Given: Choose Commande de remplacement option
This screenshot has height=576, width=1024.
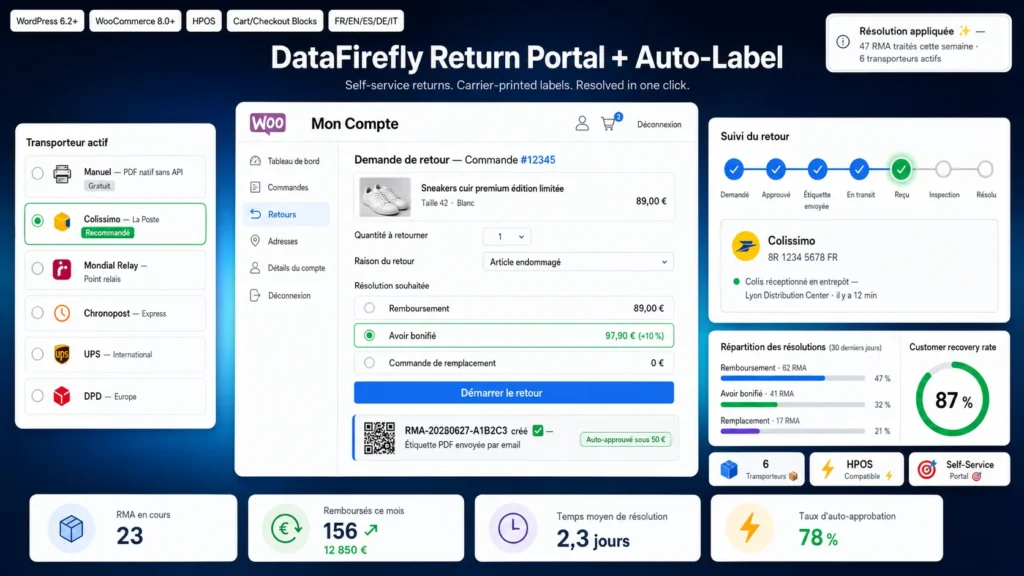Looking at the screenshot, I should click(514, 363).
